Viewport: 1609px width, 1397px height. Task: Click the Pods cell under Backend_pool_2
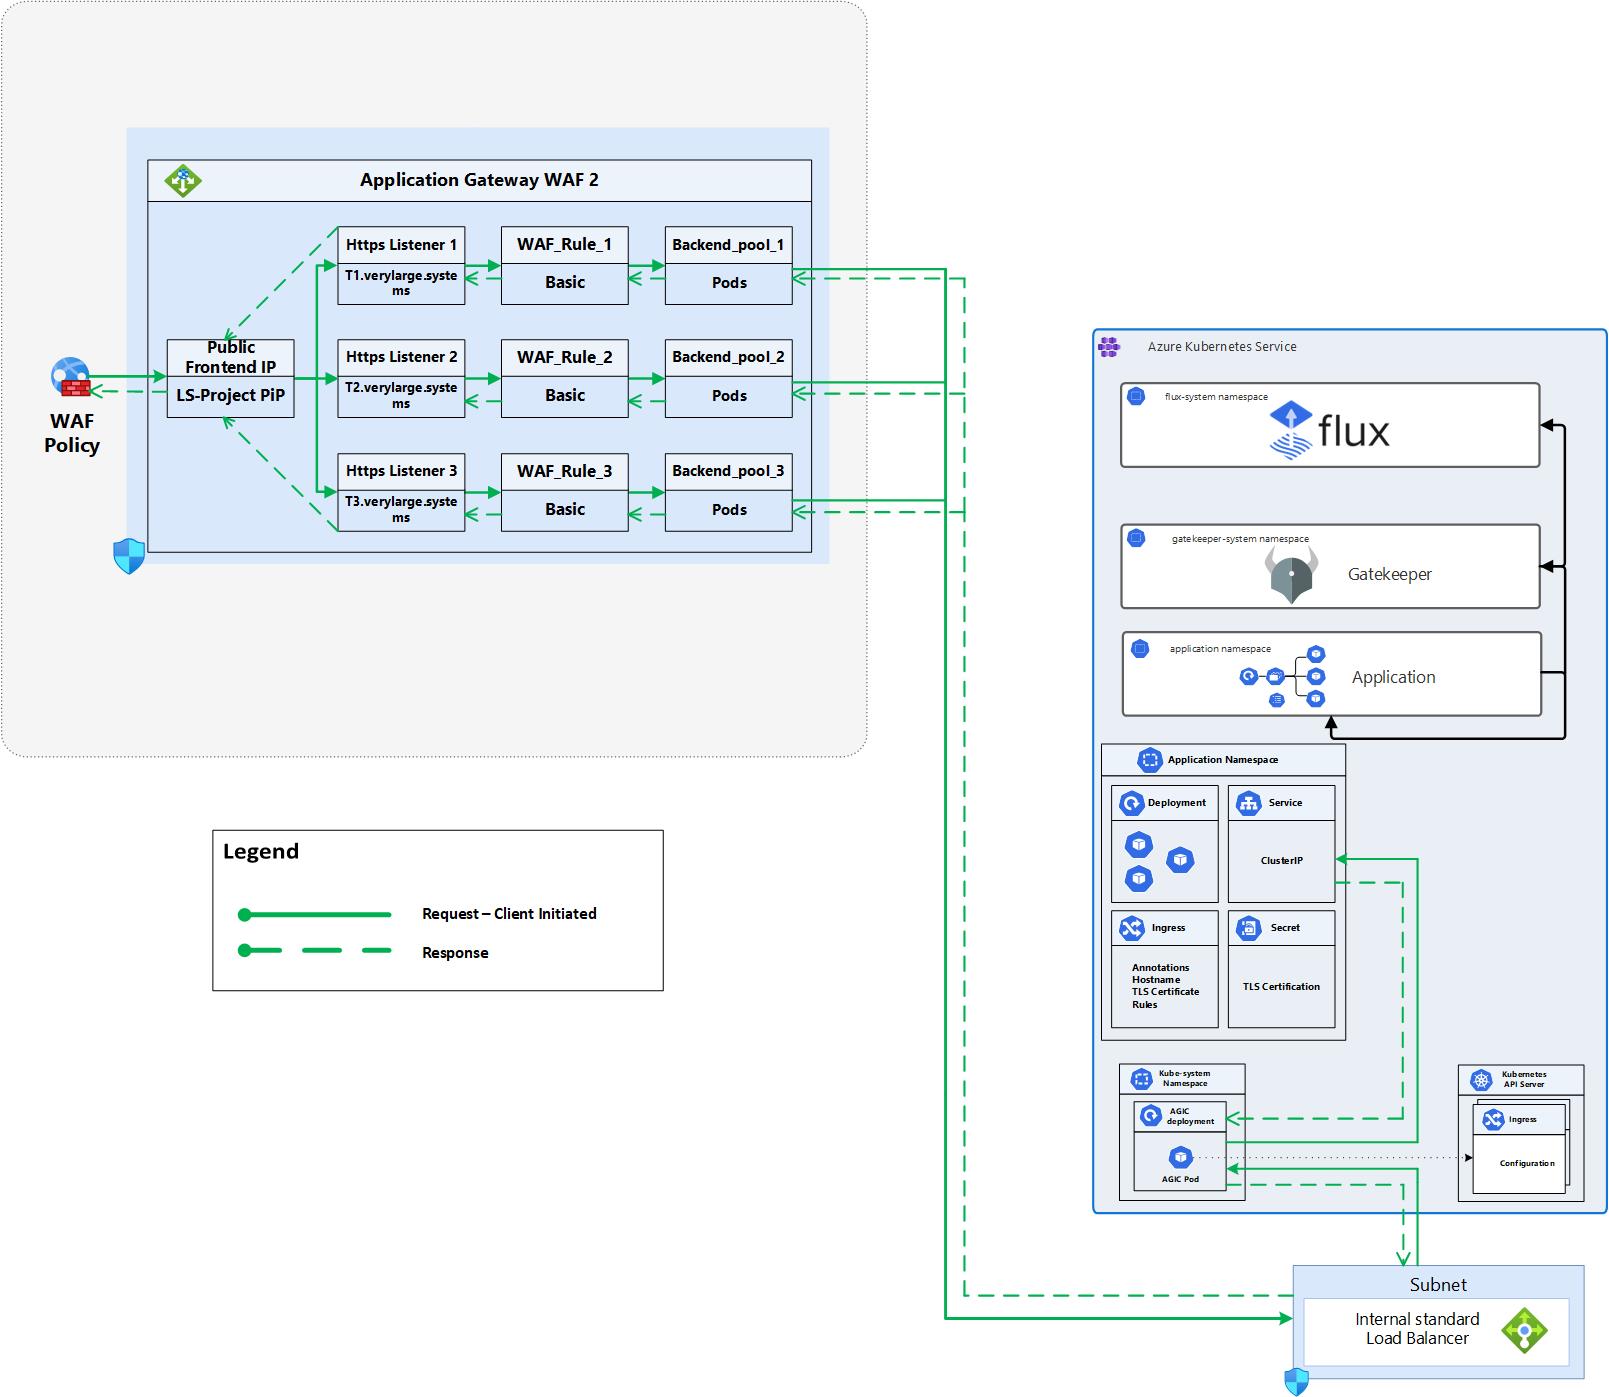[x=728, y=396]
